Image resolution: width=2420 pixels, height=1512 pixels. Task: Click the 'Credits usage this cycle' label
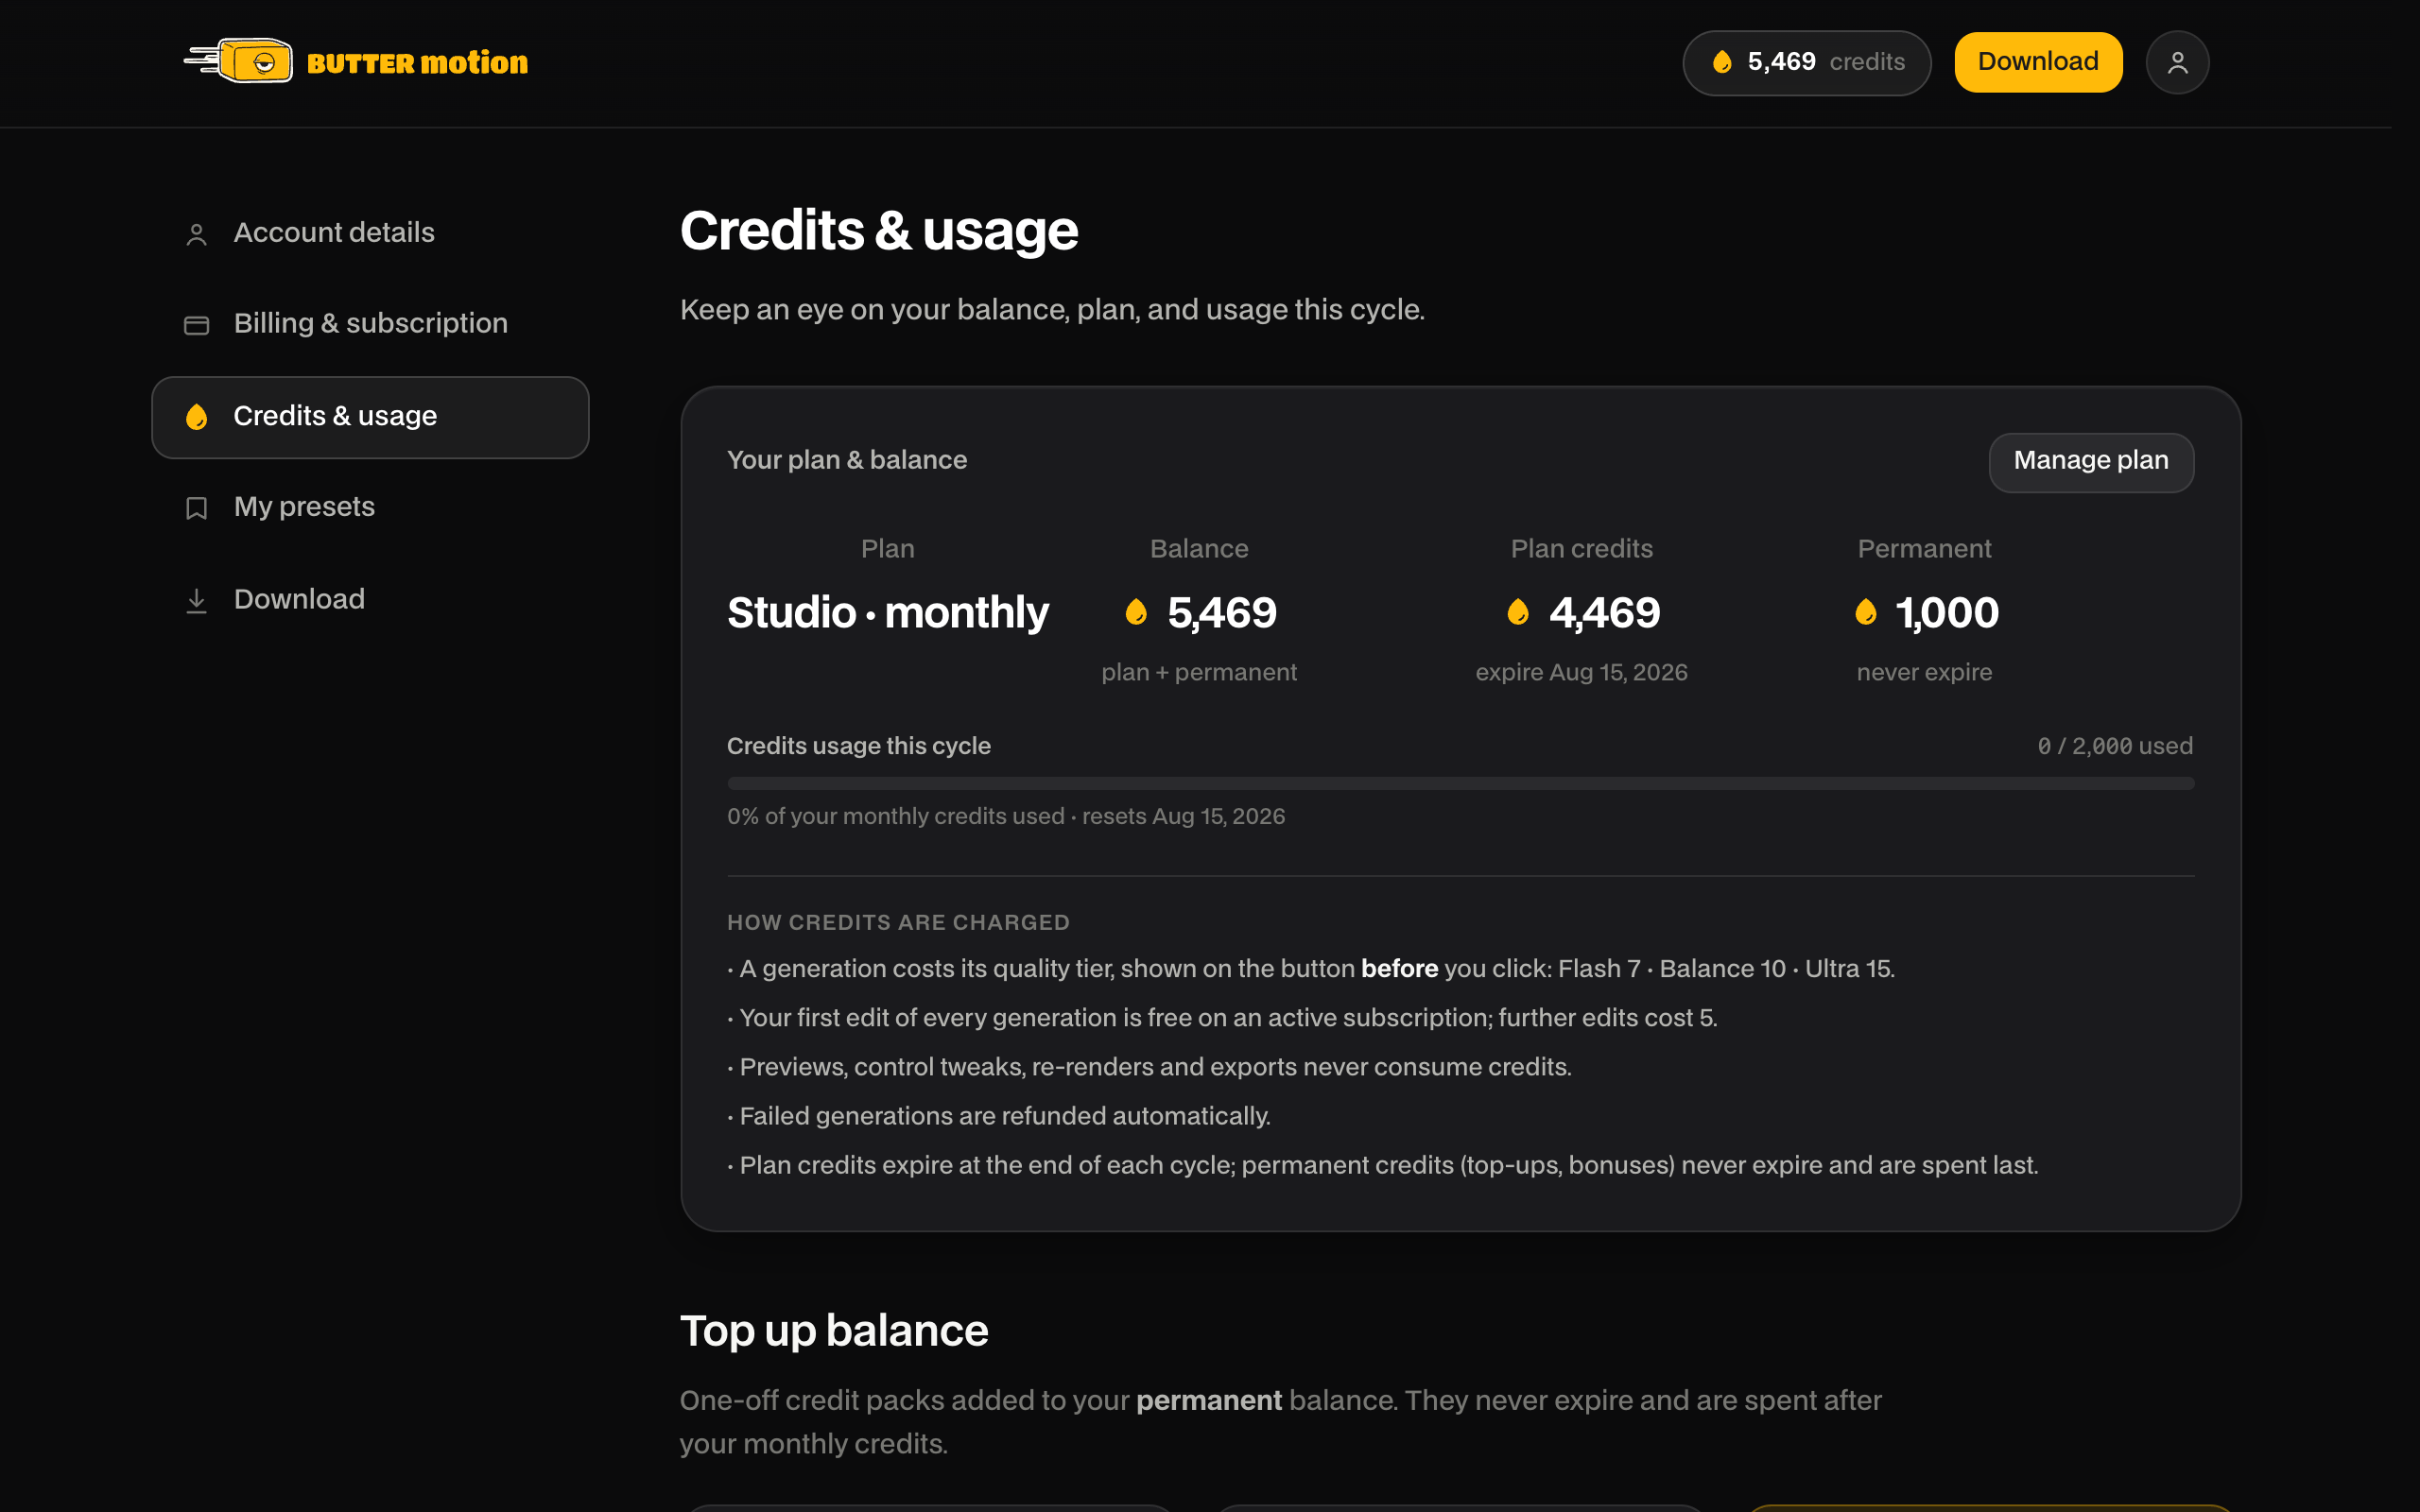point(859,746)
